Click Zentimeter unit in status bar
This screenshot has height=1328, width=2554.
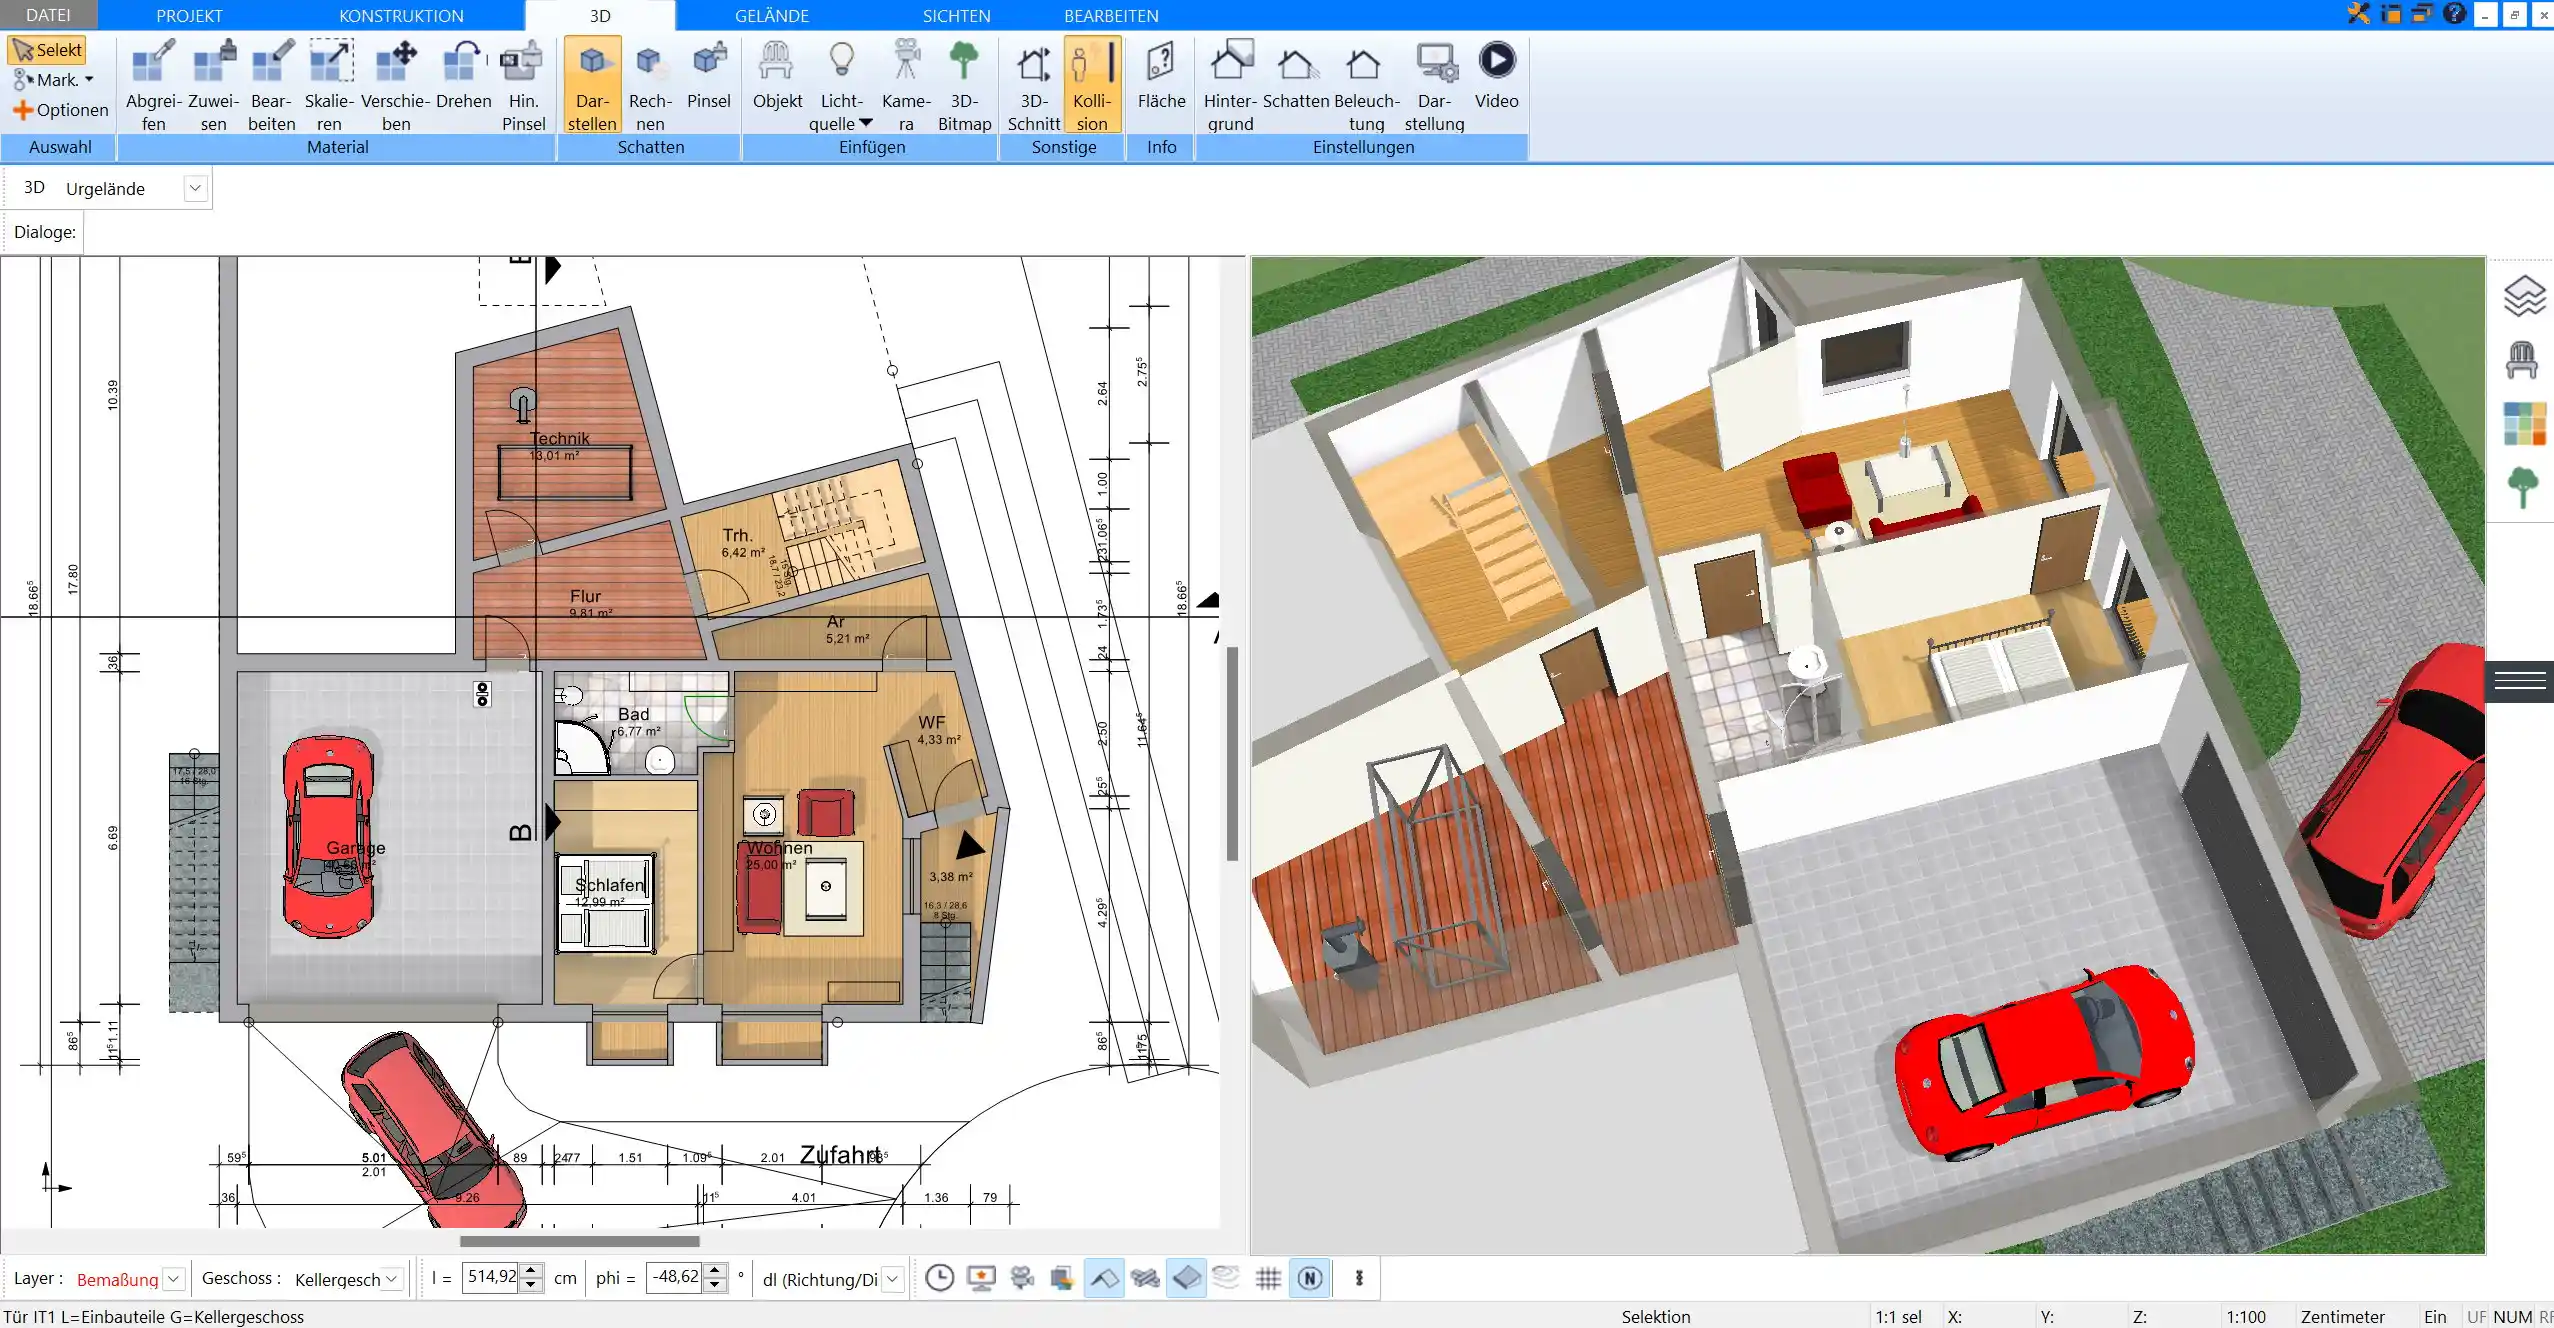[x=2342, y=1317]
